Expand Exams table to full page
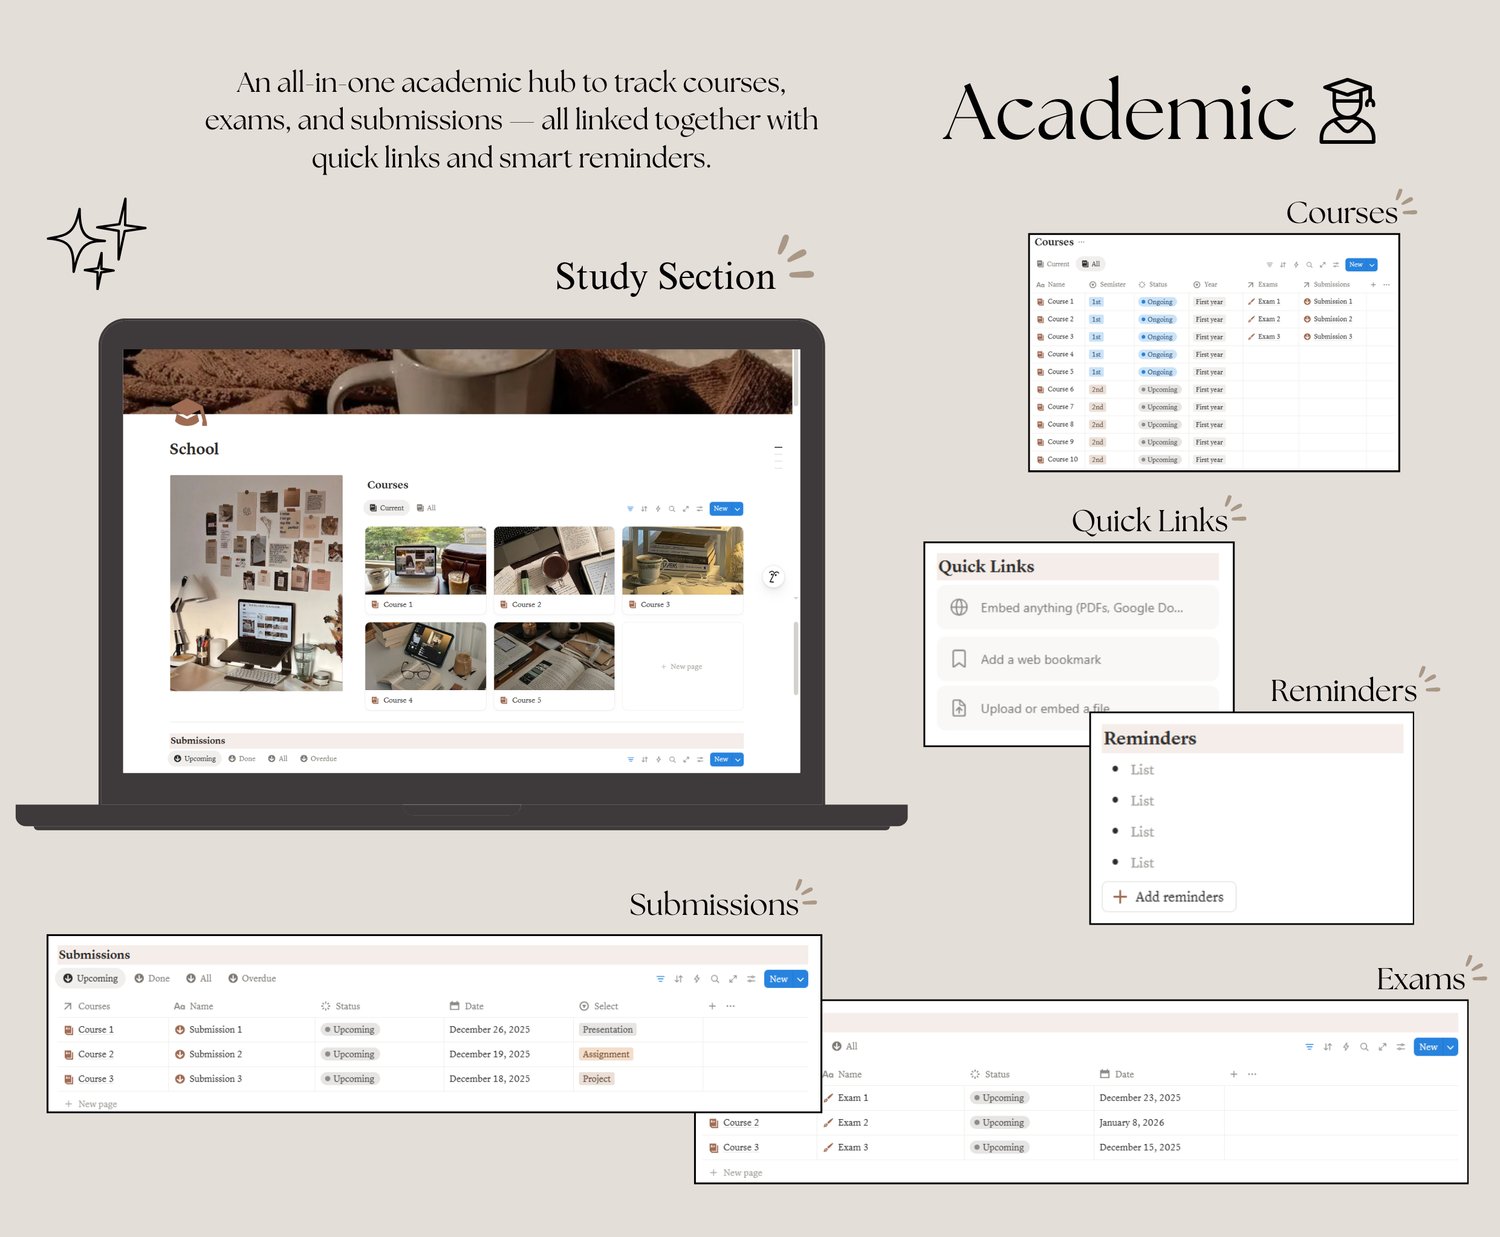 [1382, 1047]
